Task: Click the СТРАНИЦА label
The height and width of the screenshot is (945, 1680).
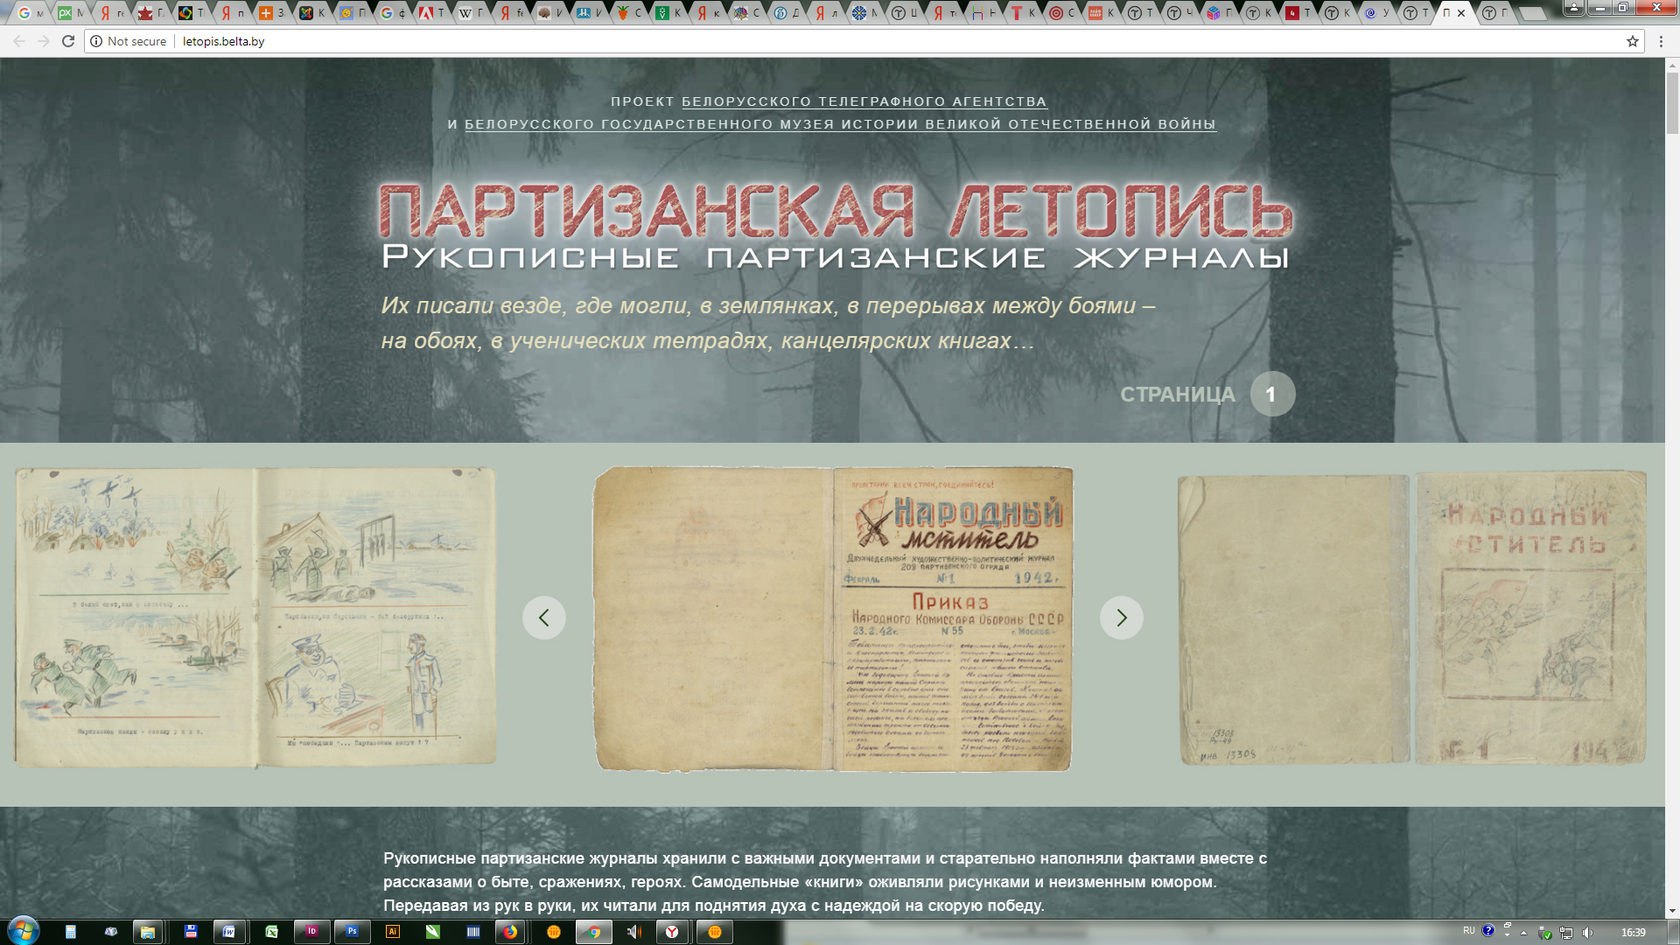Action: 1177,394
